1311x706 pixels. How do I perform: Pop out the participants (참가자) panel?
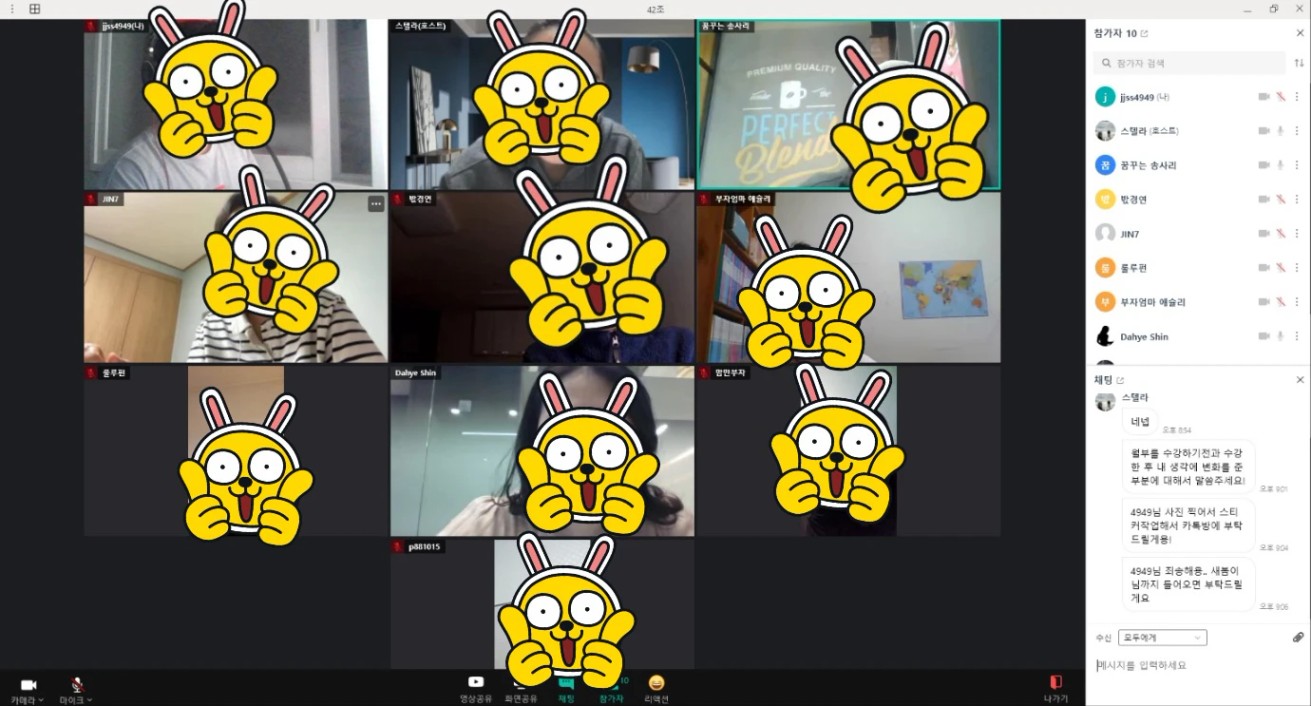click(1144, 33)
